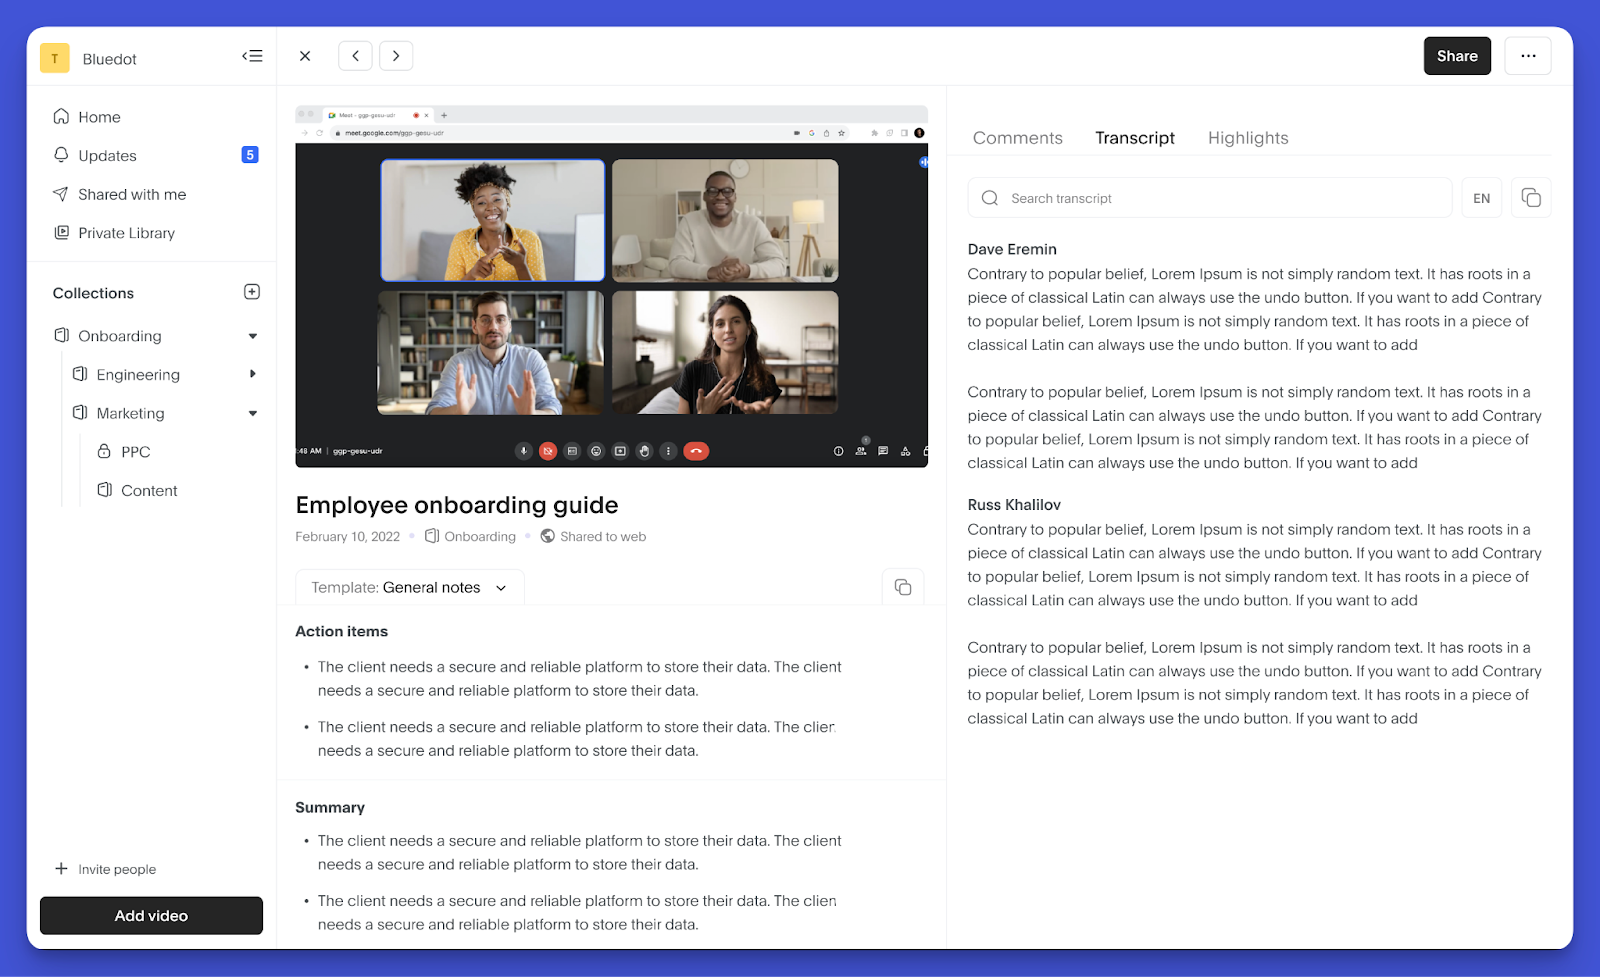The image size is (1600, 977).
Task: Switch to the Comments tab
Action: (x=1018, y=138)
